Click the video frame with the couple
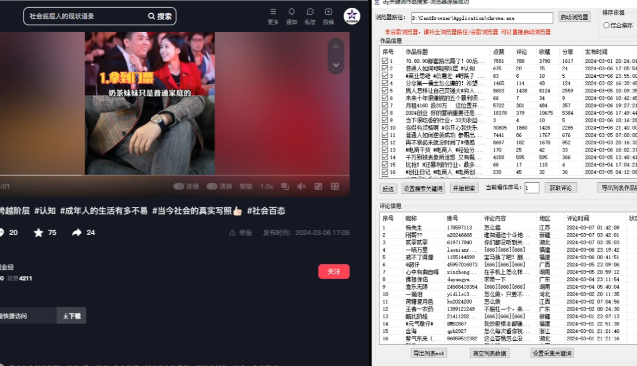The width and height of the screenshot is (637, 366). [150, 103]
